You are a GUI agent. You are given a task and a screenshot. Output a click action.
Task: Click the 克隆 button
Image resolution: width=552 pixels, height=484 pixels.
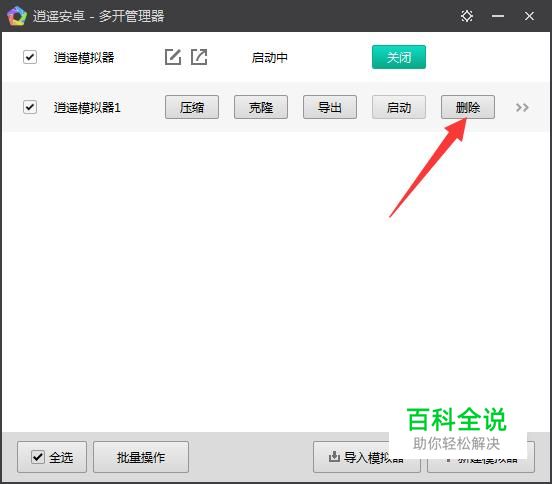(261, 107)
